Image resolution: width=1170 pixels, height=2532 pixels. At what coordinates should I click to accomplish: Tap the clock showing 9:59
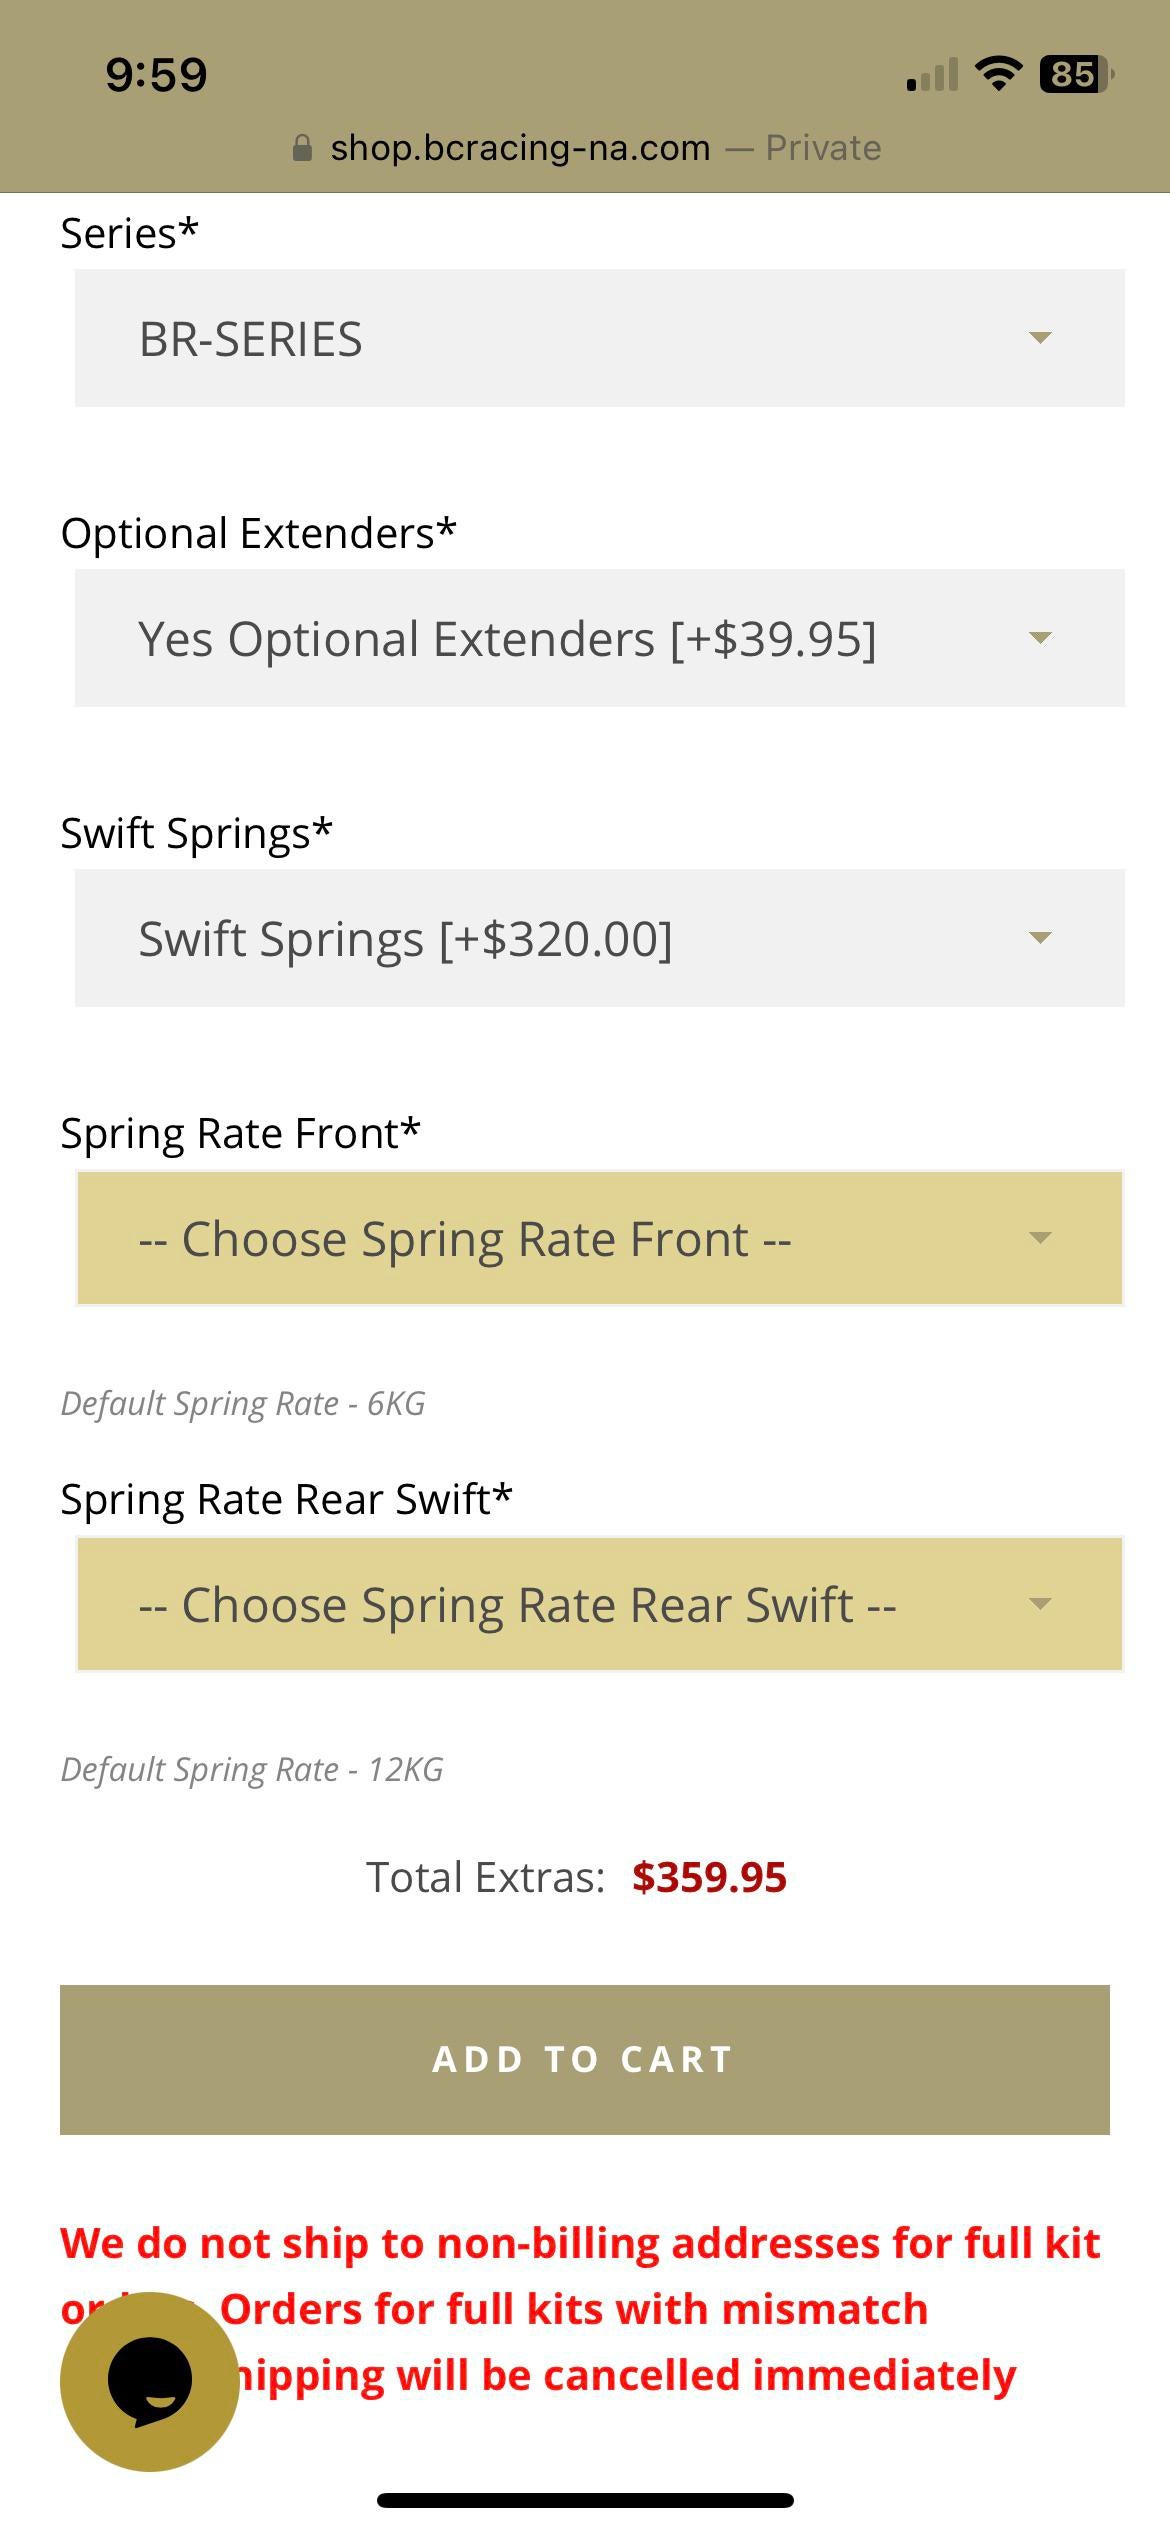pos(156,75)
